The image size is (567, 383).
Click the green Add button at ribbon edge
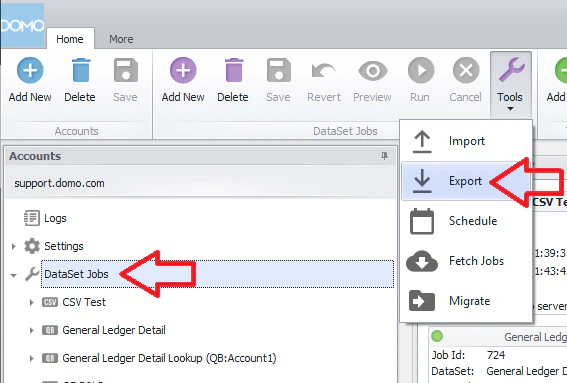click(x=557, y=80)
